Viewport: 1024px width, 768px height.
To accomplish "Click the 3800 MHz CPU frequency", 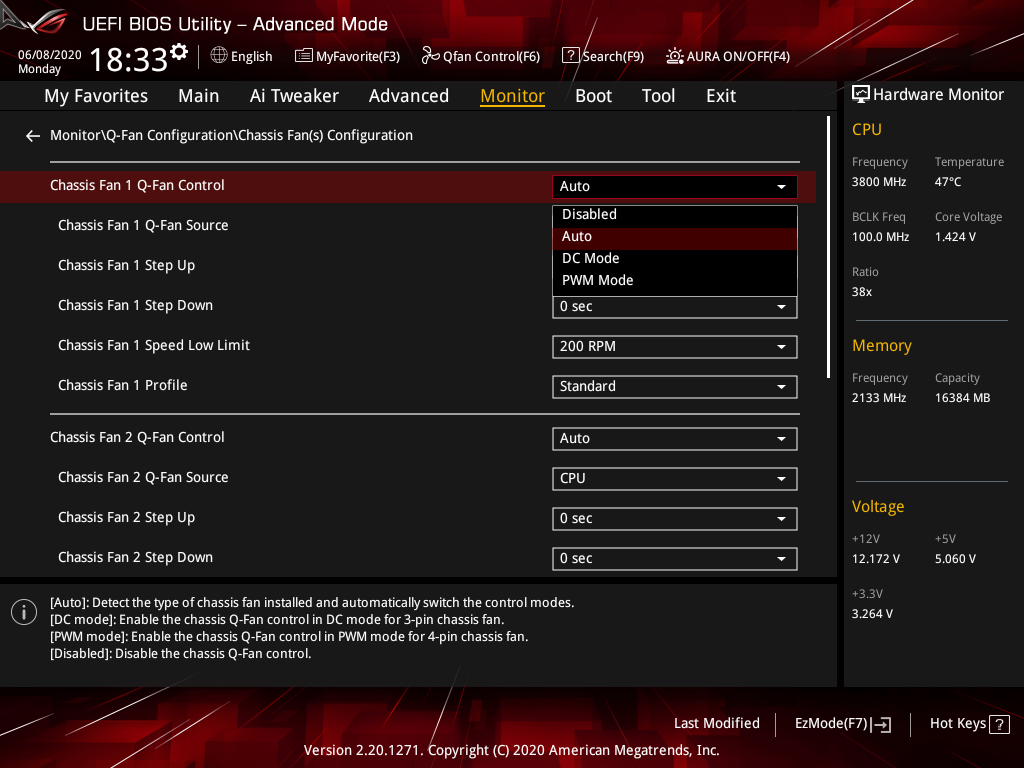I will click(x=878, y=182).
